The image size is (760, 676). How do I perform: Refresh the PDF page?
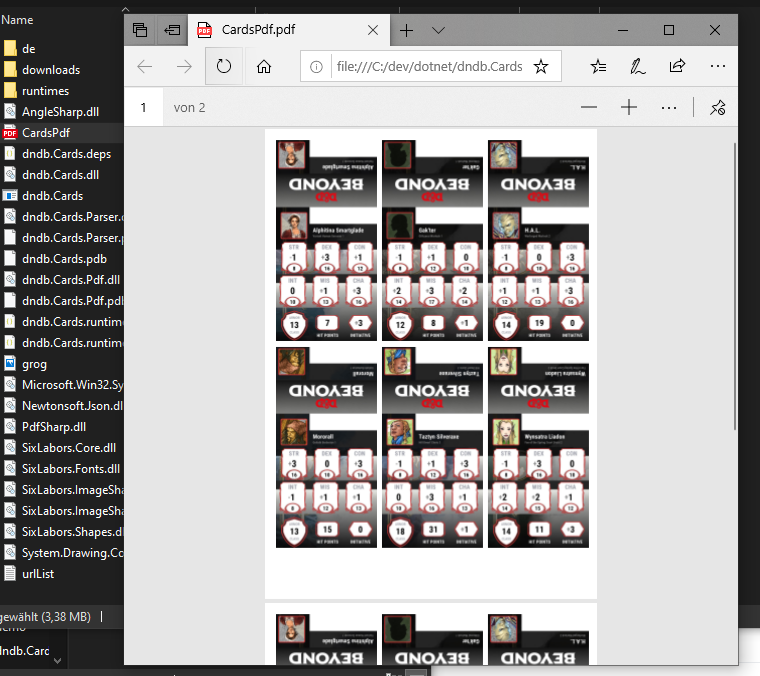[x=223, y=66]
